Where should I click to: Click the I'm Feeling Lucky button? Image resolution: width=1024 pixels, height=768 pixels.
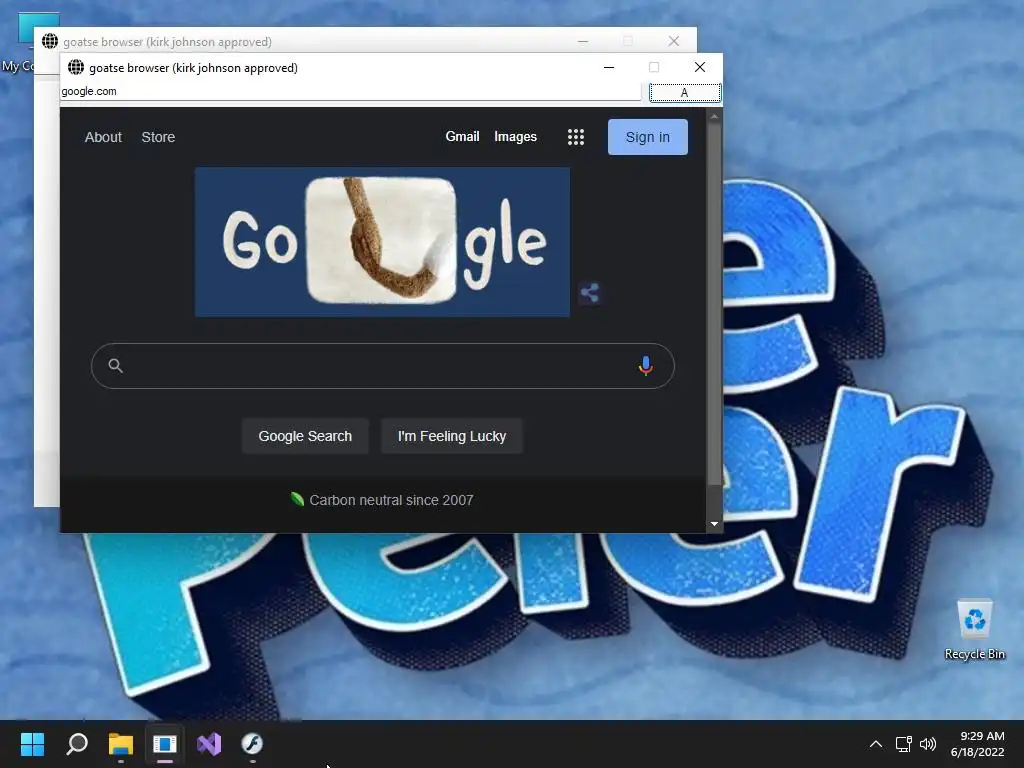pyautogui.click(x=452, y=436)
